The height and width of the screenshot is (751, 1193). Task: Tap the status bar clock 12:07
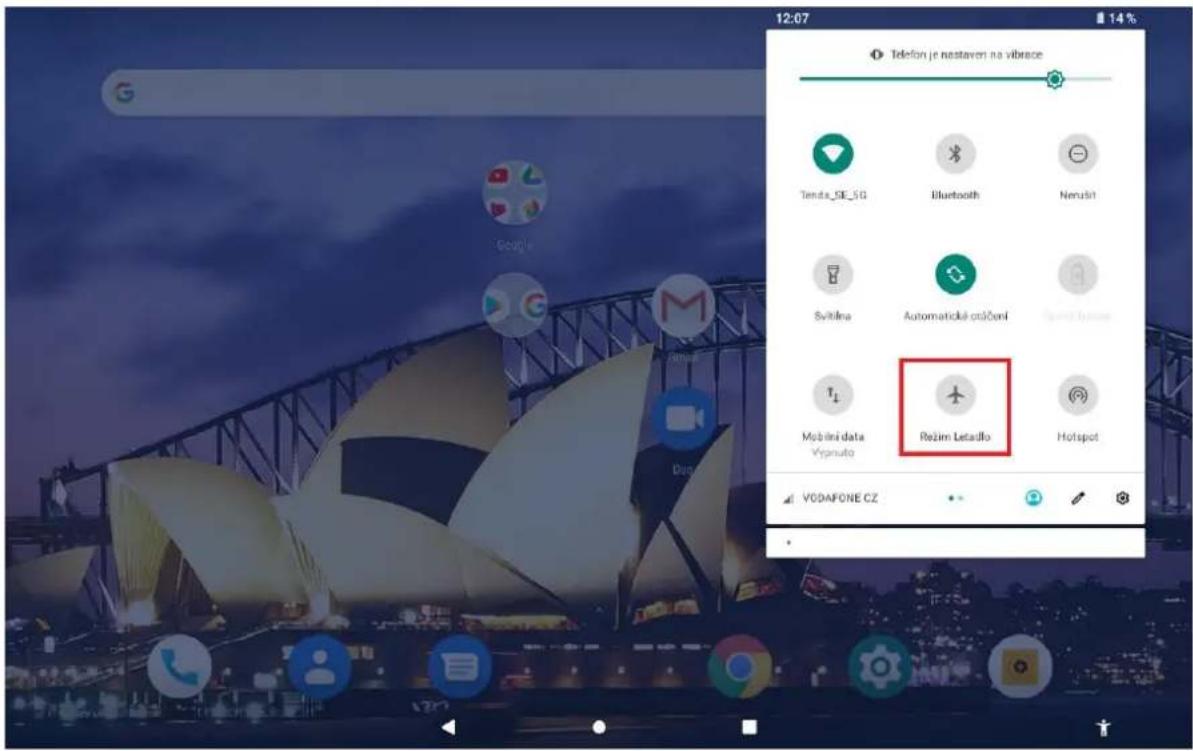coord(792,18)
